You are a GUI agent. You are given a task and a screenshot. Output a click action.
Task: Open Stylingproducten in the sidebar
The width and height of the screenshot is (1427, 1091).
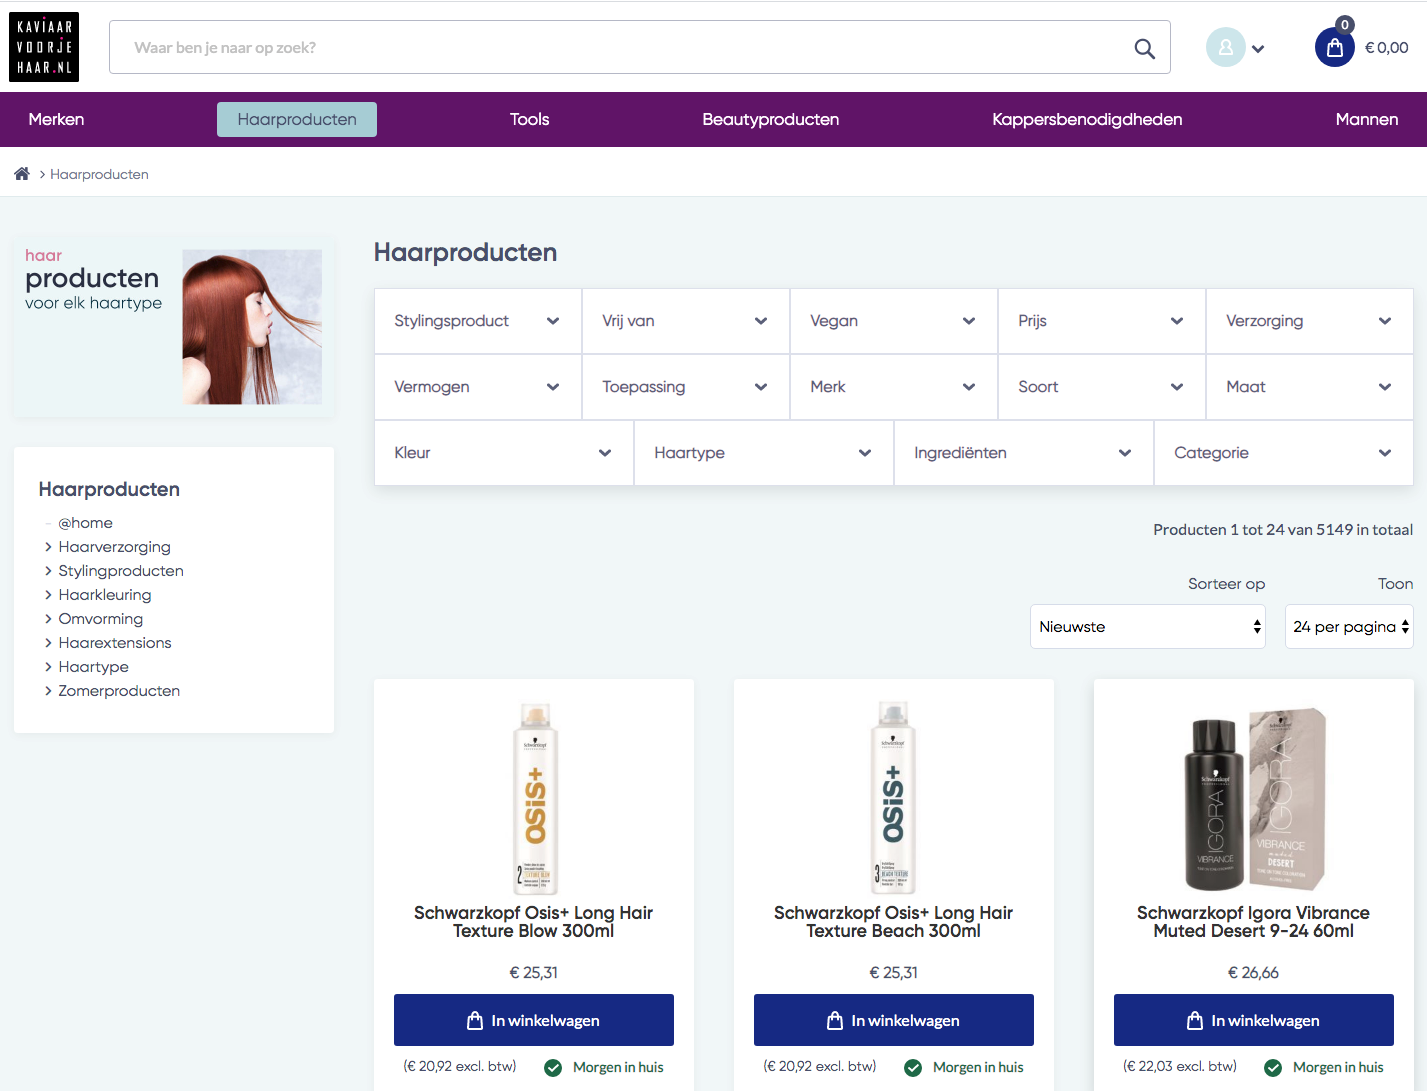click(x=121, y=571)
